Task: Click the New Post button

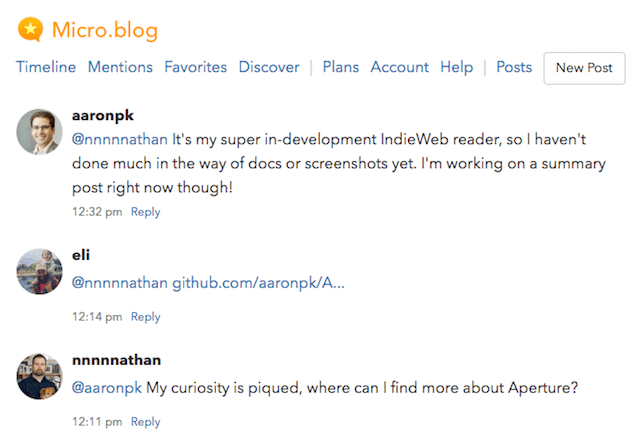Action: pyautogui.click(x=584, y=68)
